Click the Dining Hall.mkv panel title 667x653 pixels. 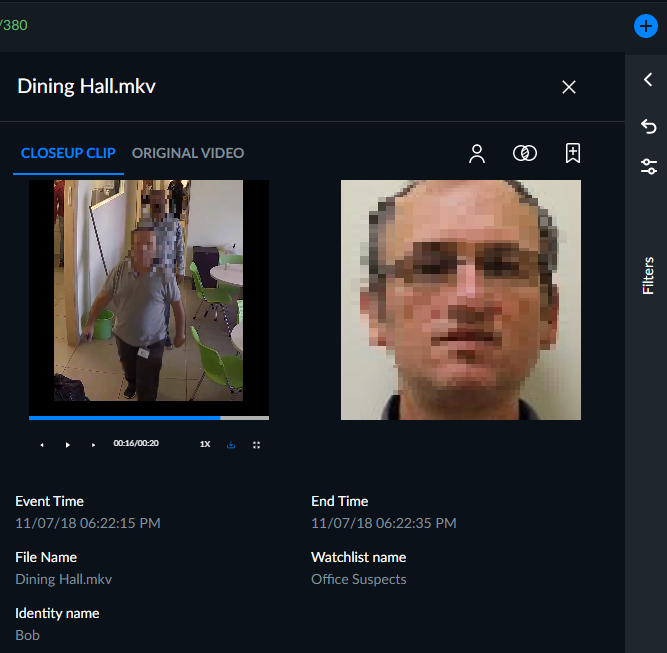[86, 86]
